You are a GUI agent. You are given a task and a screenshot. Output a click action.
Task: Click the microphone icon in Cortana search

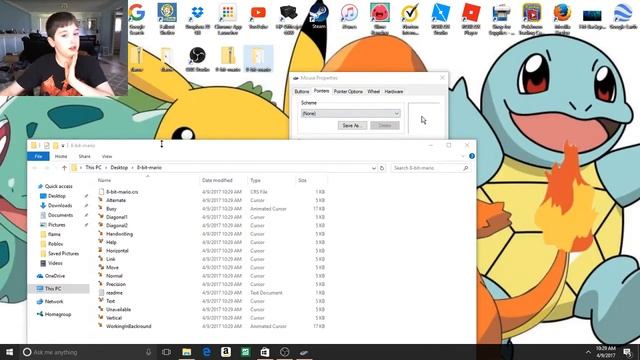click(x=149, y=352)
